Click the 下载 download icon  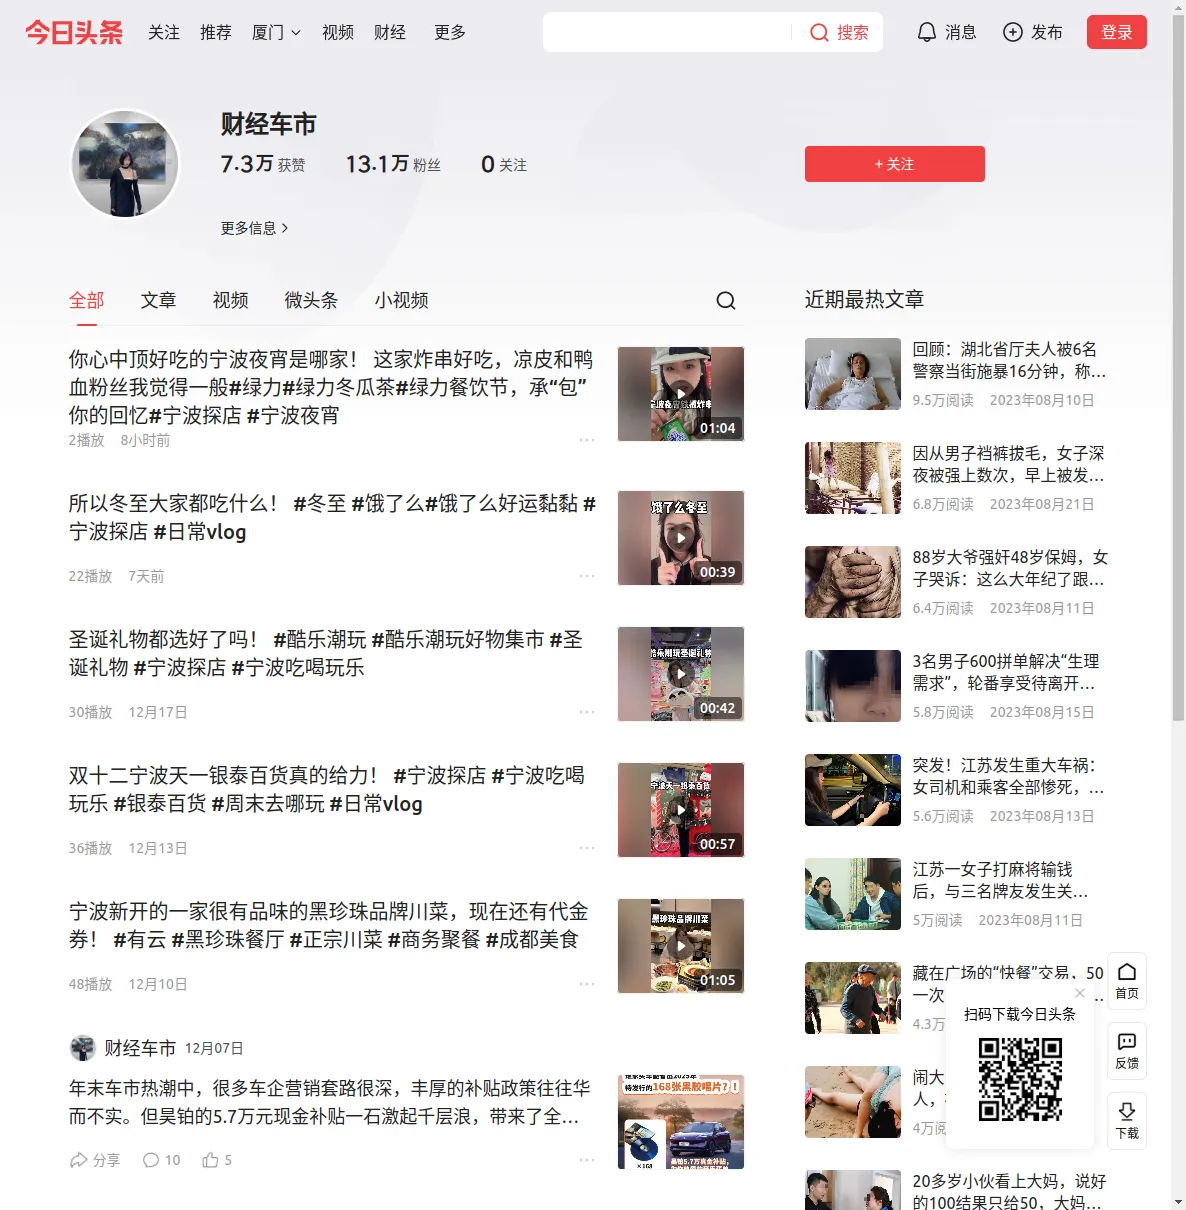1127,1121
